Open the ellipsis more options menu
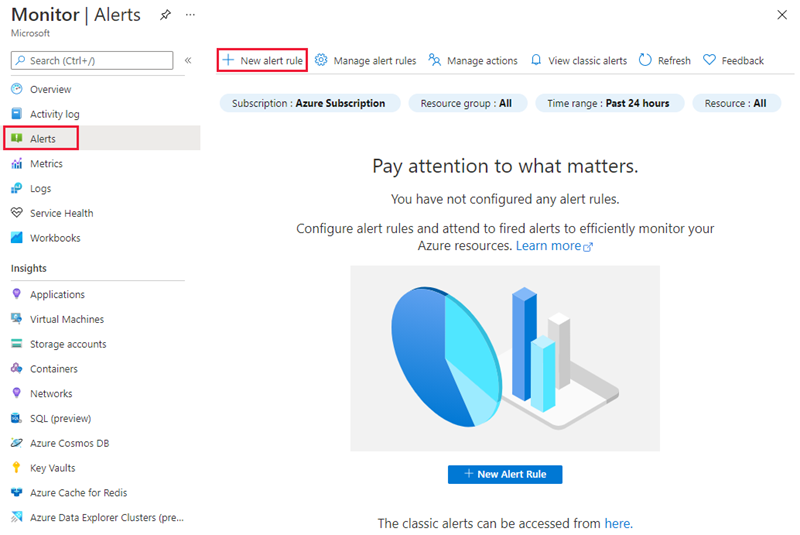This screenshot has width=800, height=535. [190, 15]
